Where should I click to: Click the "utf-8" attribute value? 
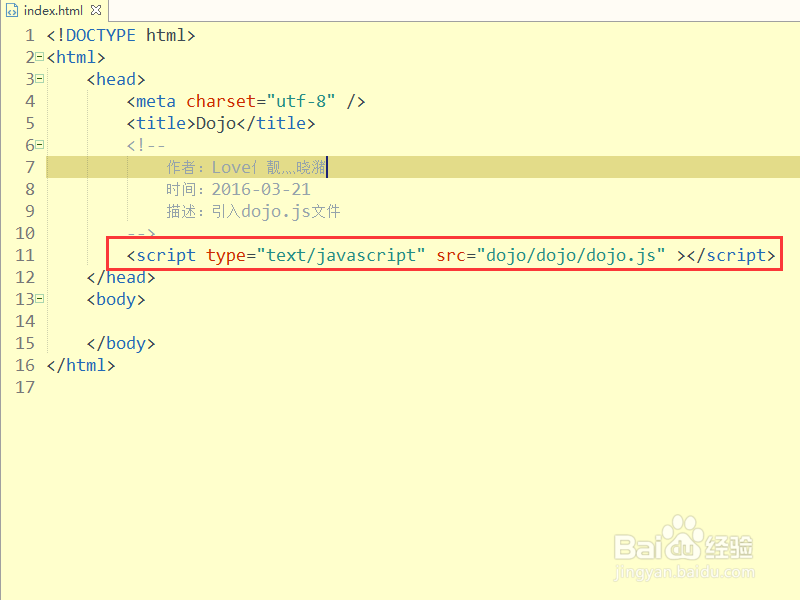point(301,101)
